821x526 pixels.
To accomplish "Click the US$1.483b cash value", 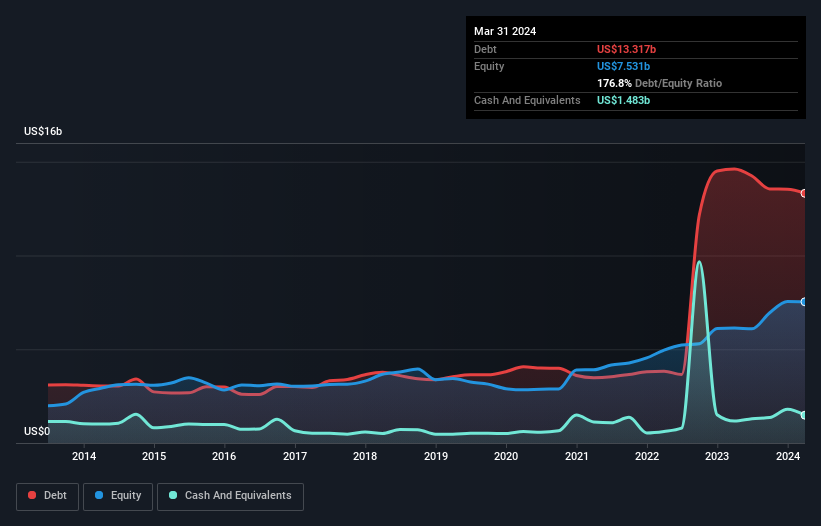I will pos(623,100).
